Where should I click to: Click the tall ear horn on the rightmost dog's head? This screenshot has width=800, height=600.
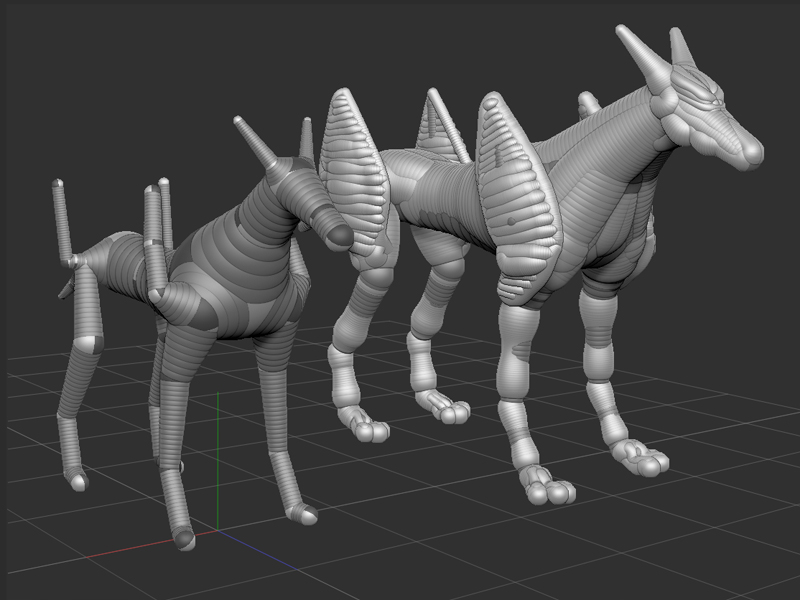(x=643, y=57)
